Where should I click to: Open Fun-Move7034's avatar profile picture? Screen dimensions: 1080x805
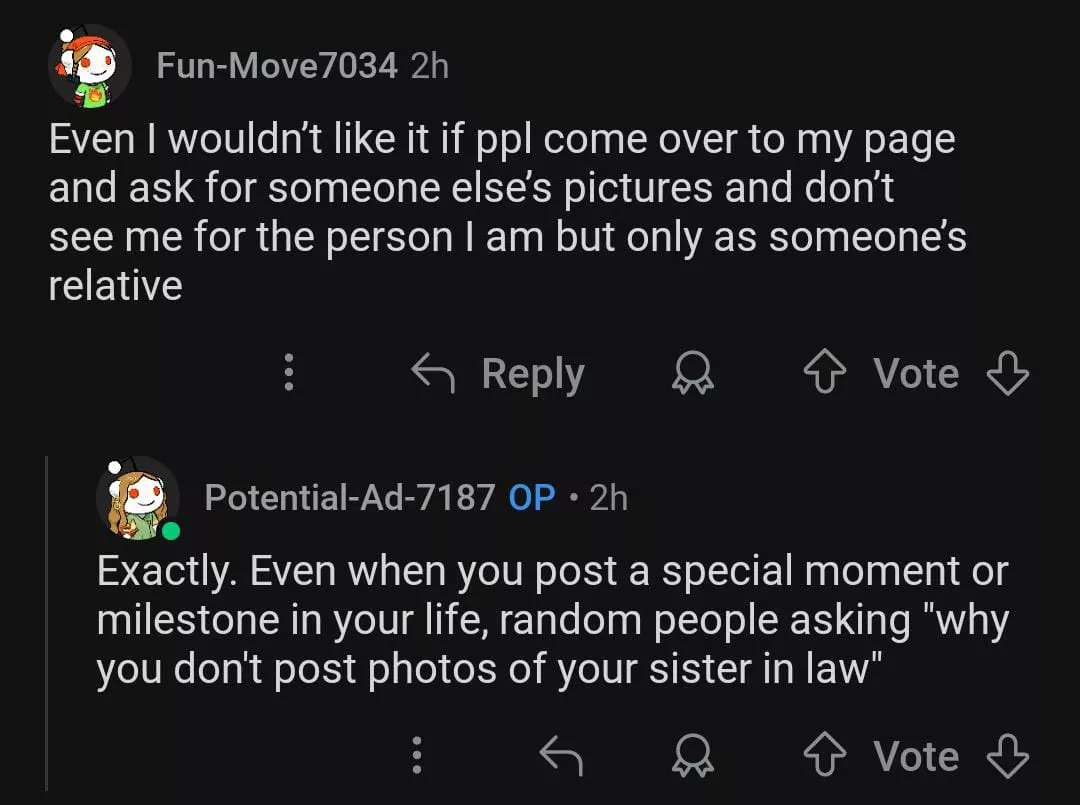pos(90,66)
